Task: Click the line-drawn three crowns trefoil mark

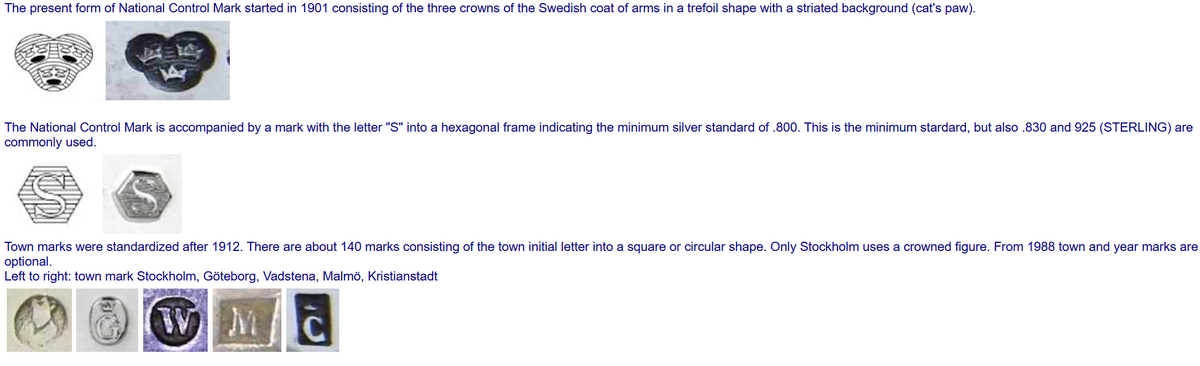Action: pos(55,61)
